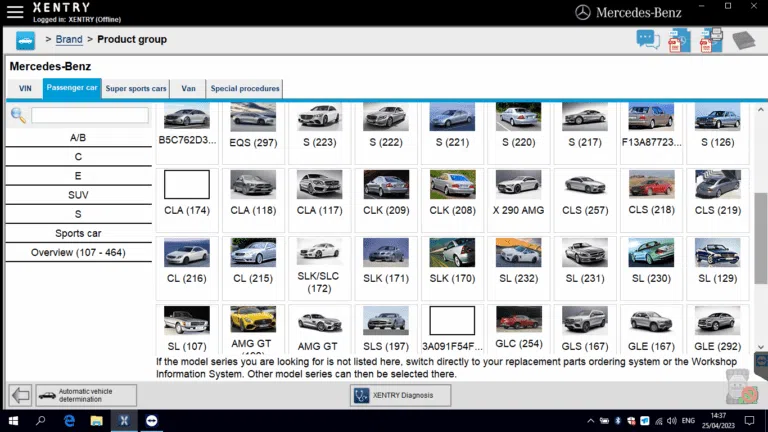Click the assistant robot icon at the bottom right

pos(742,387)
